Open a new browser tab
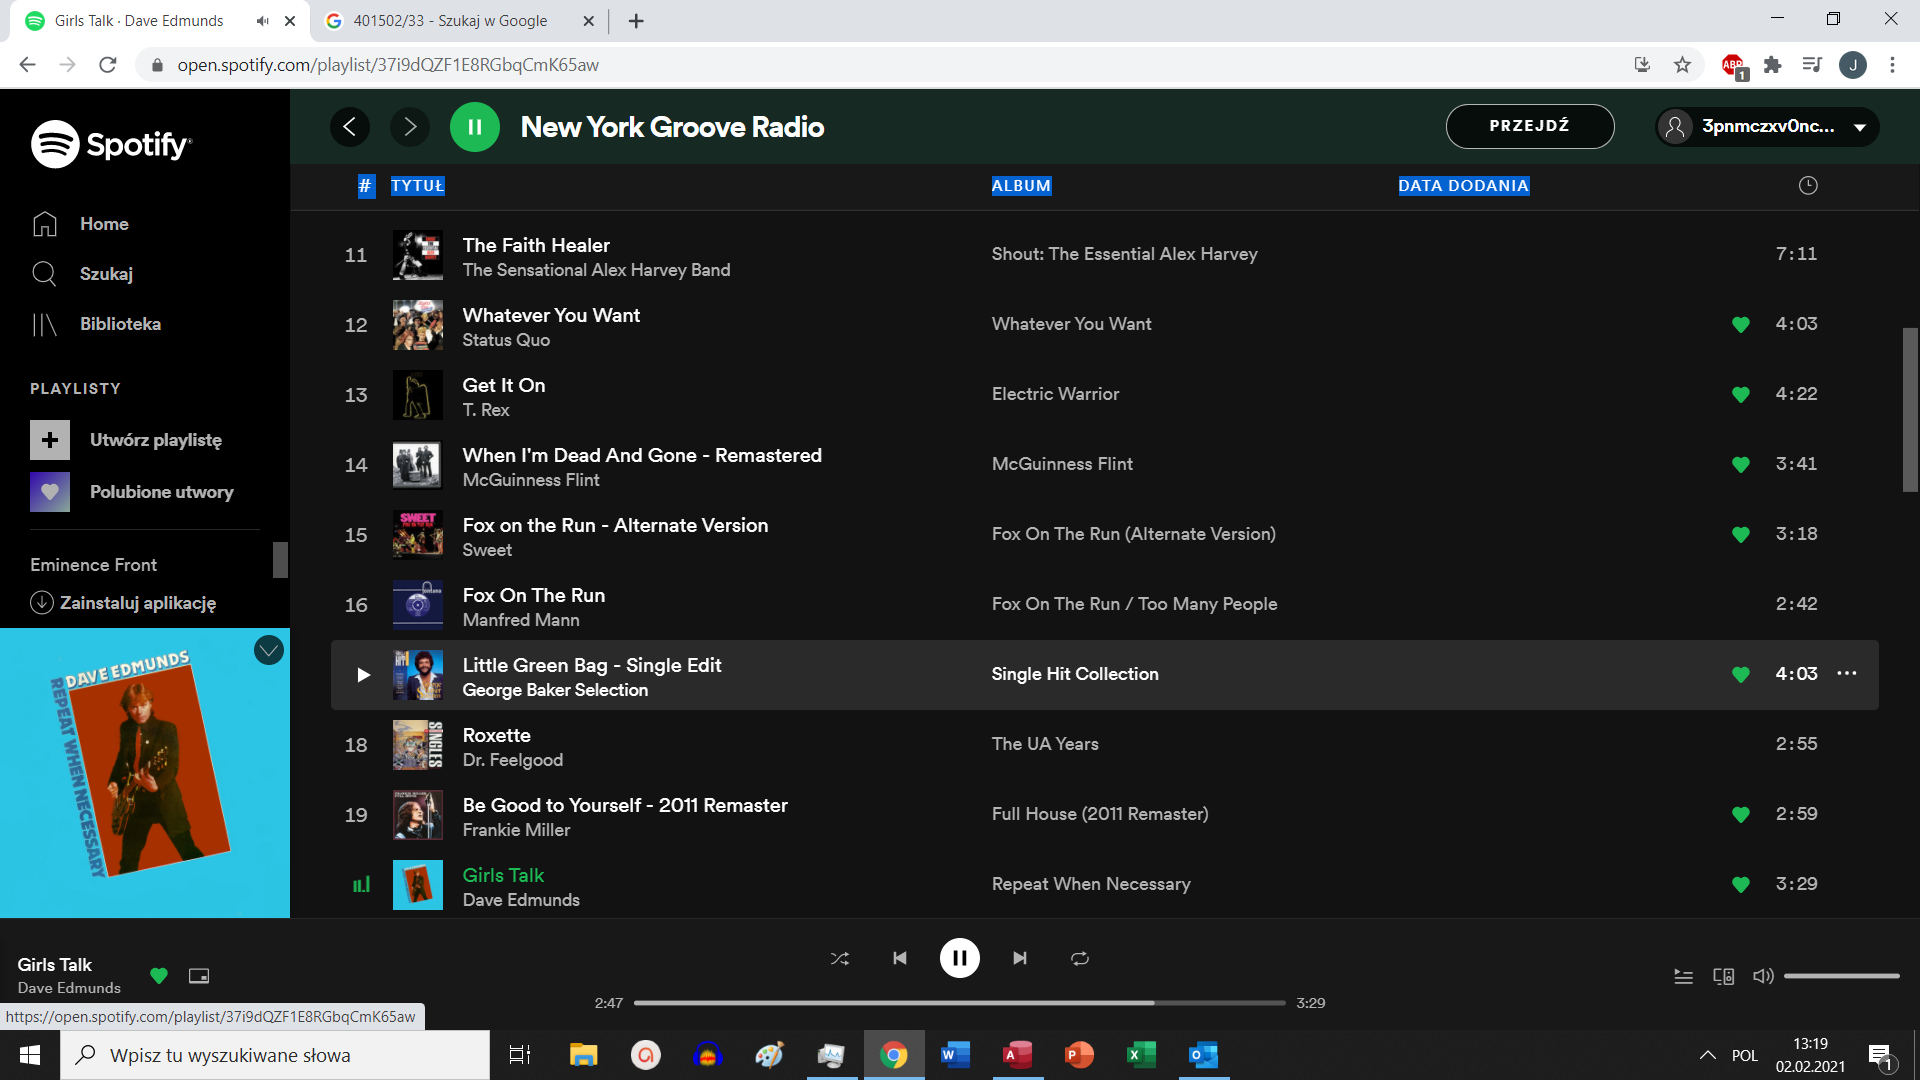The height and width of the screenshot is (1080, 1920). coord(636,21)
